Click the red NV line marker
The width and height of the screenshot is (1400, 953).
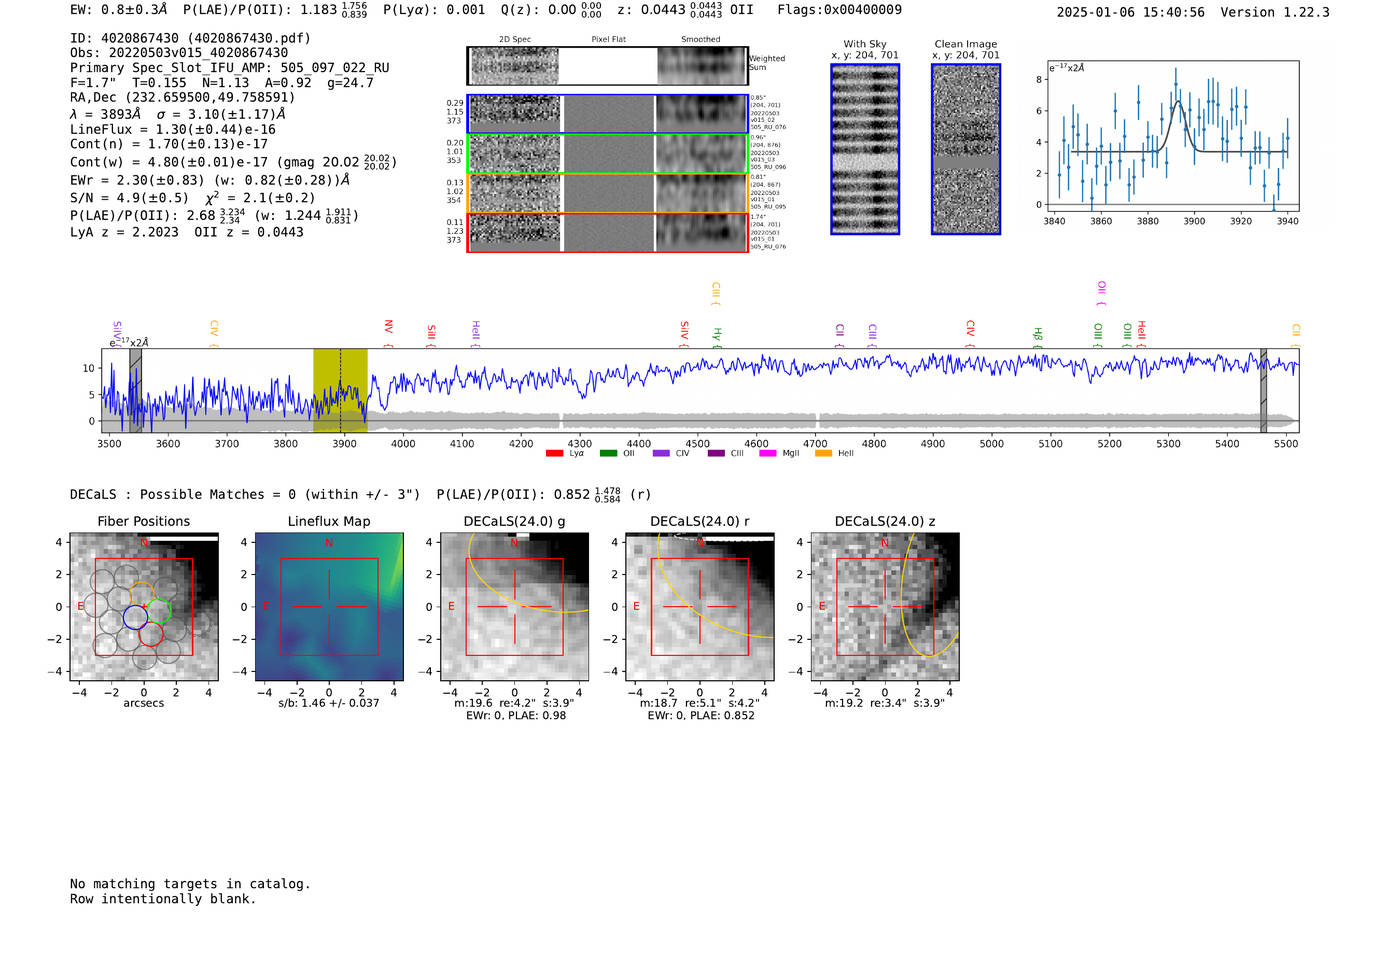tap(388, 333)
